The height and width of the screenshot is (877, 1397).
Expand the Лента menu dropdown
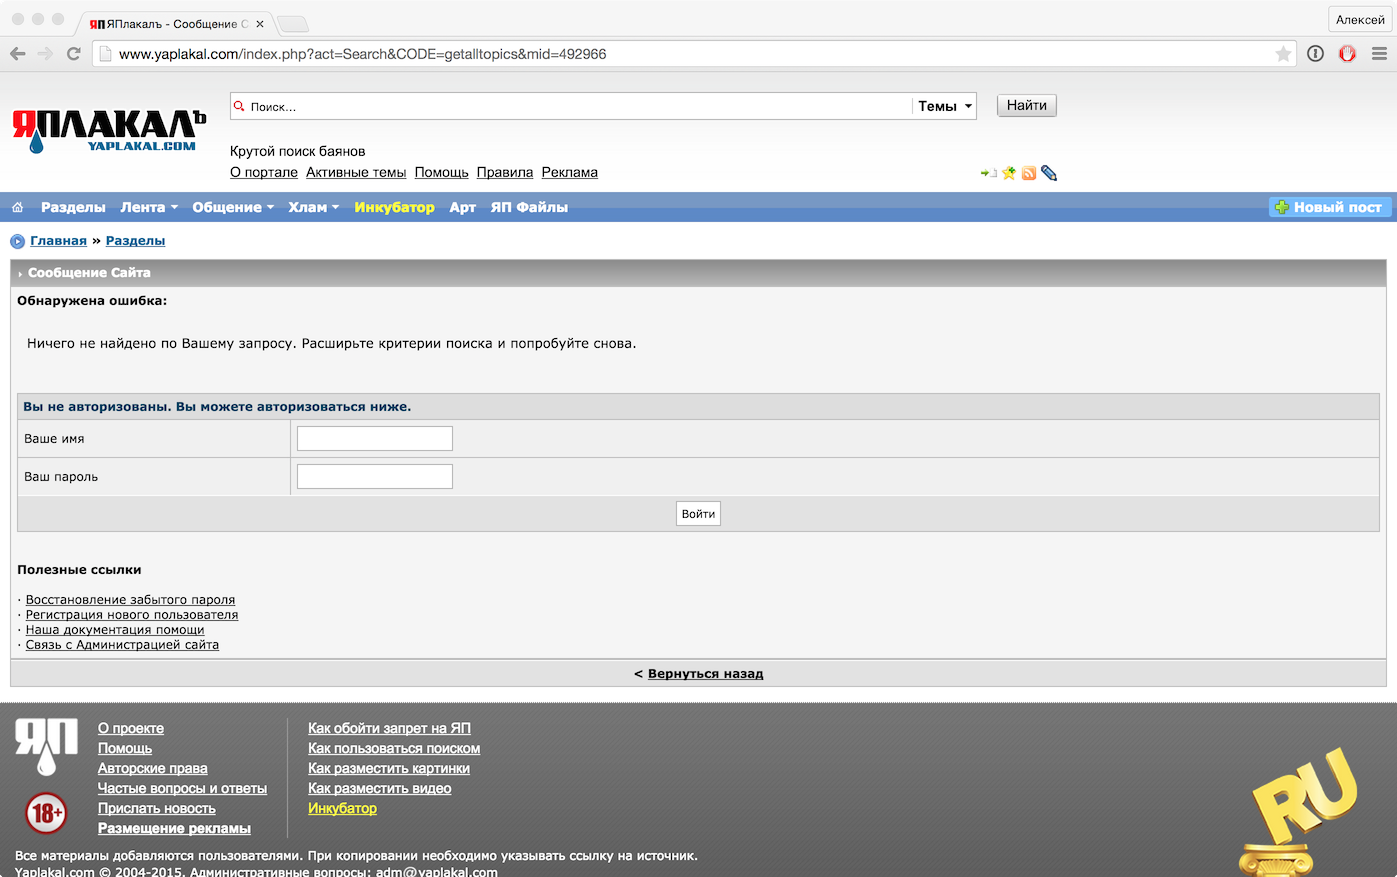(148, 207)
